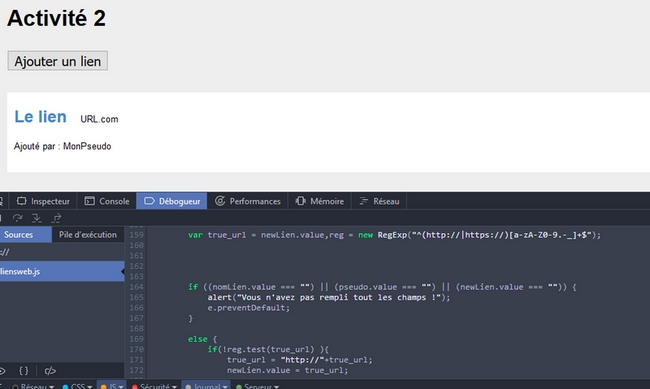This screenshot has height=389, width=650.
Task: Expand the Journal filter dropdown
Action: pos(206,386)
